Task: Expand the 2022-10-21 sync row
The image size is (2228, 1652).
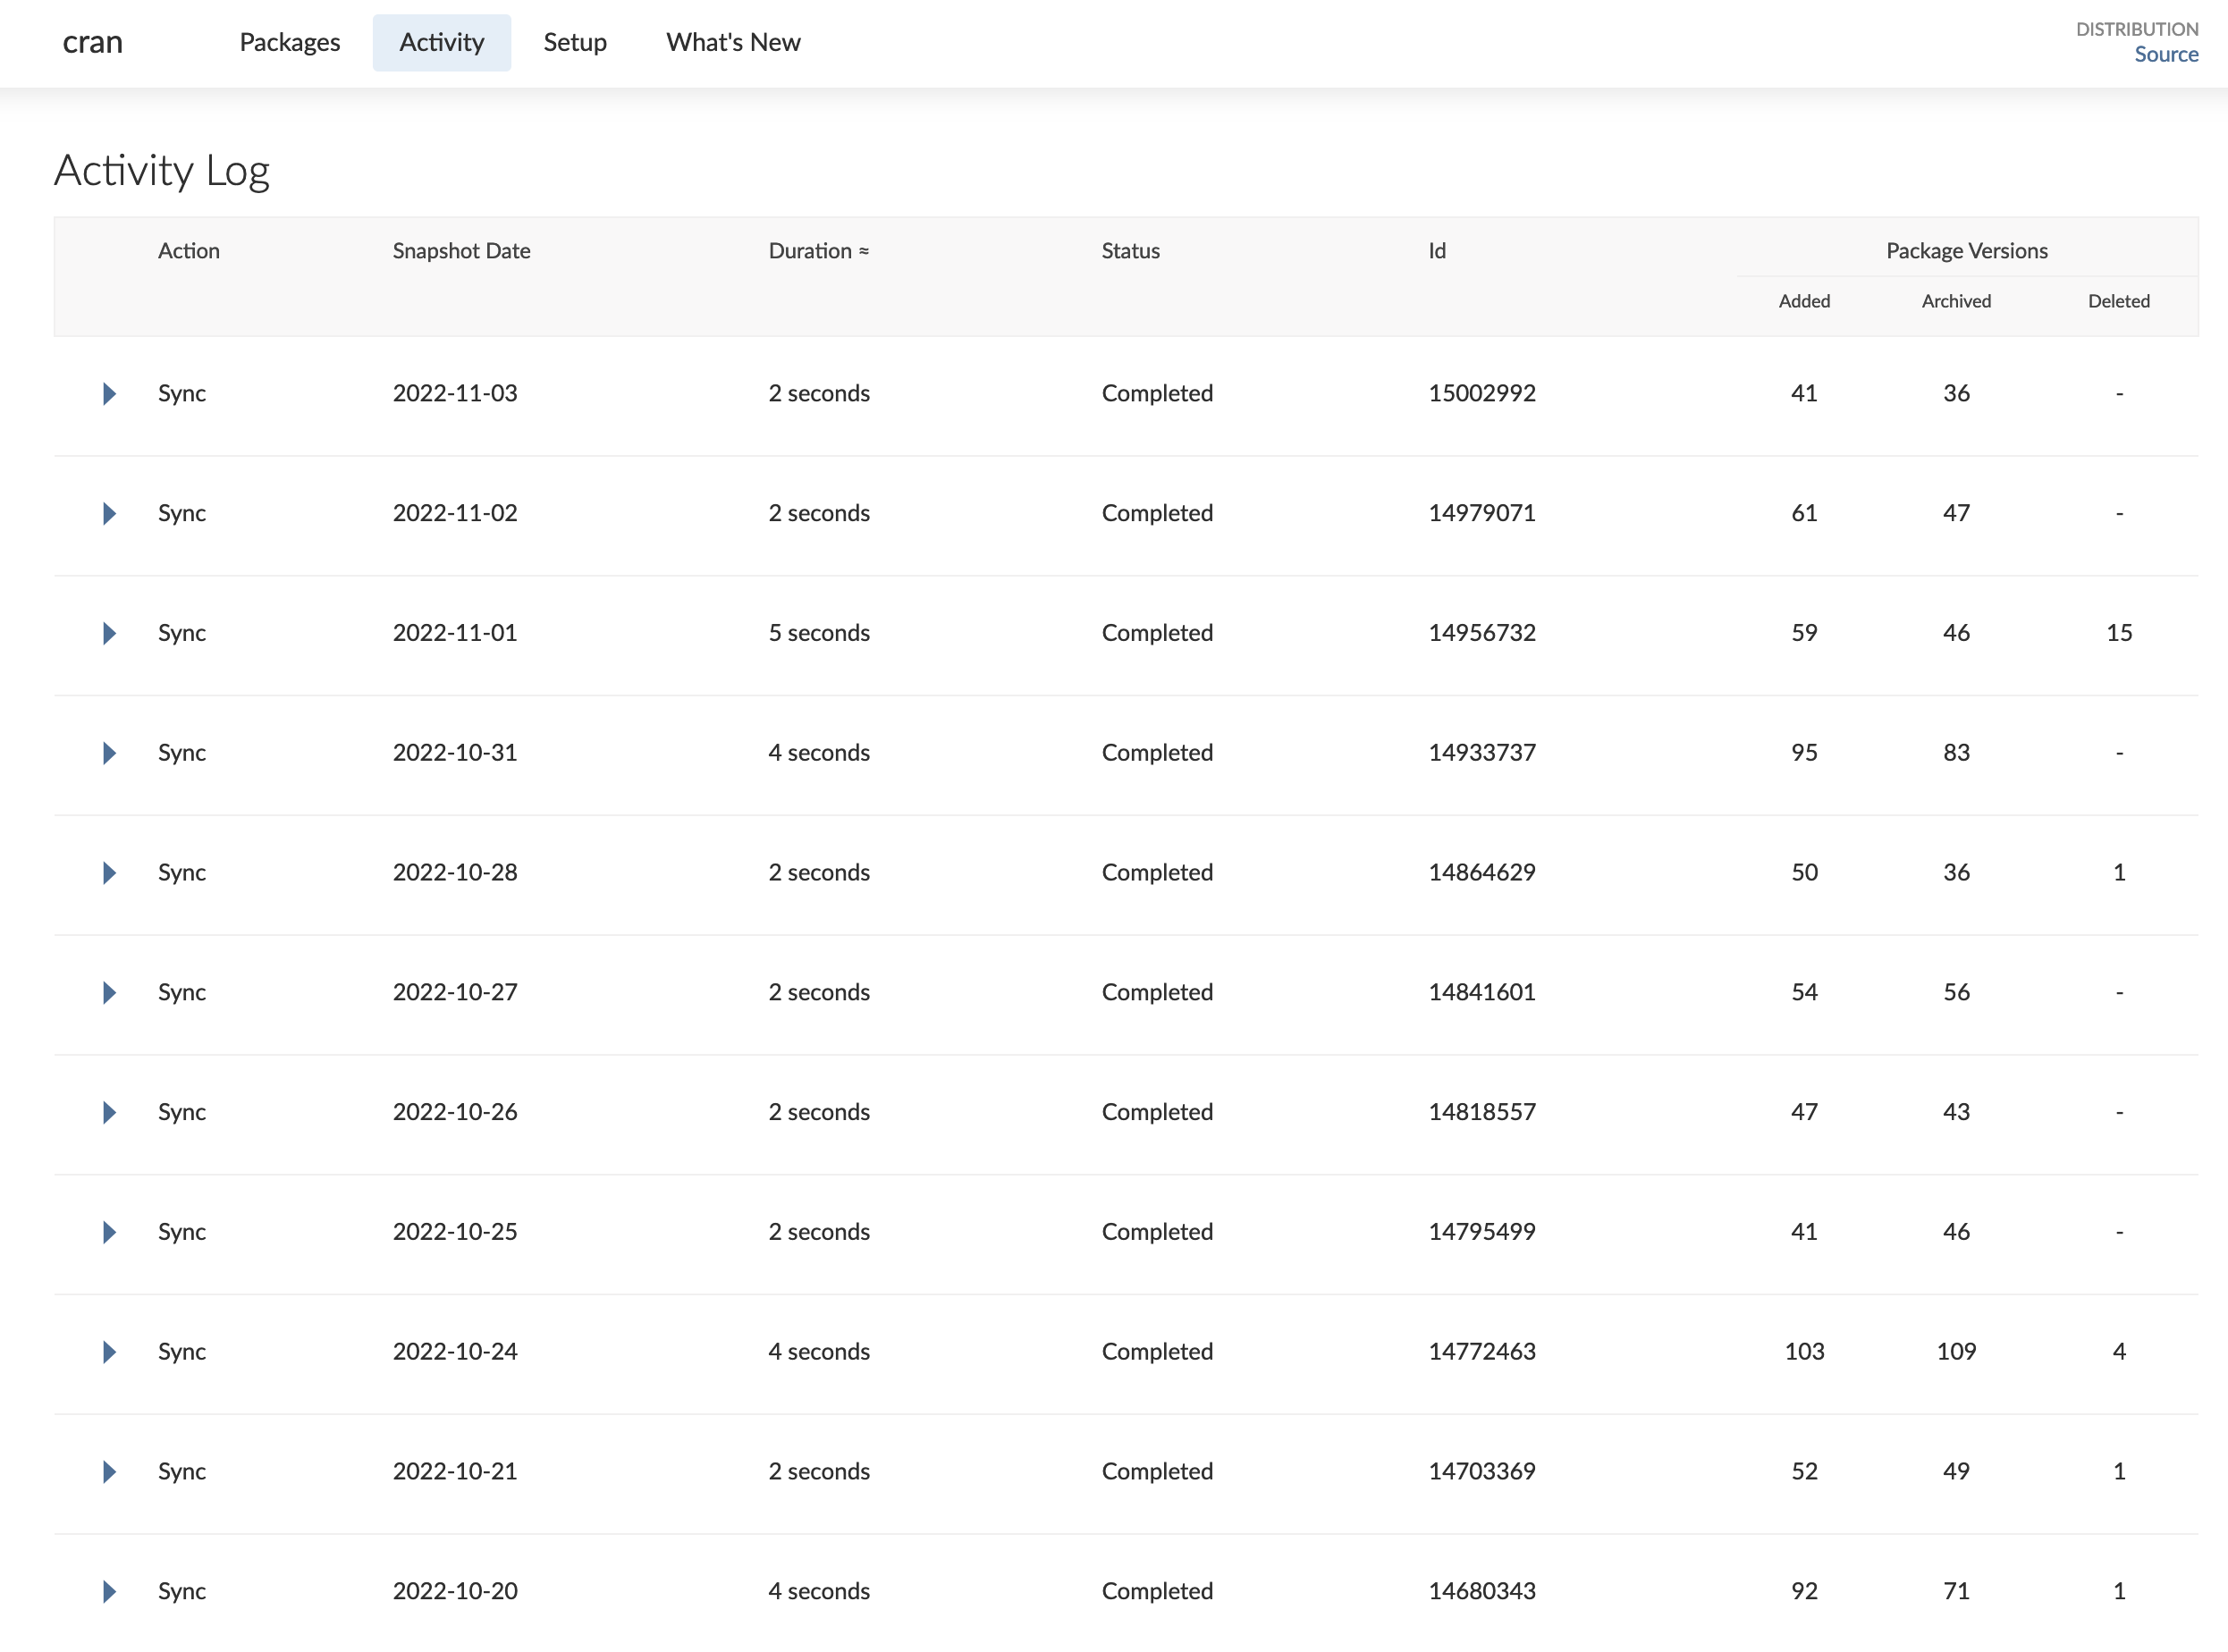Action: pos(109,1471)
